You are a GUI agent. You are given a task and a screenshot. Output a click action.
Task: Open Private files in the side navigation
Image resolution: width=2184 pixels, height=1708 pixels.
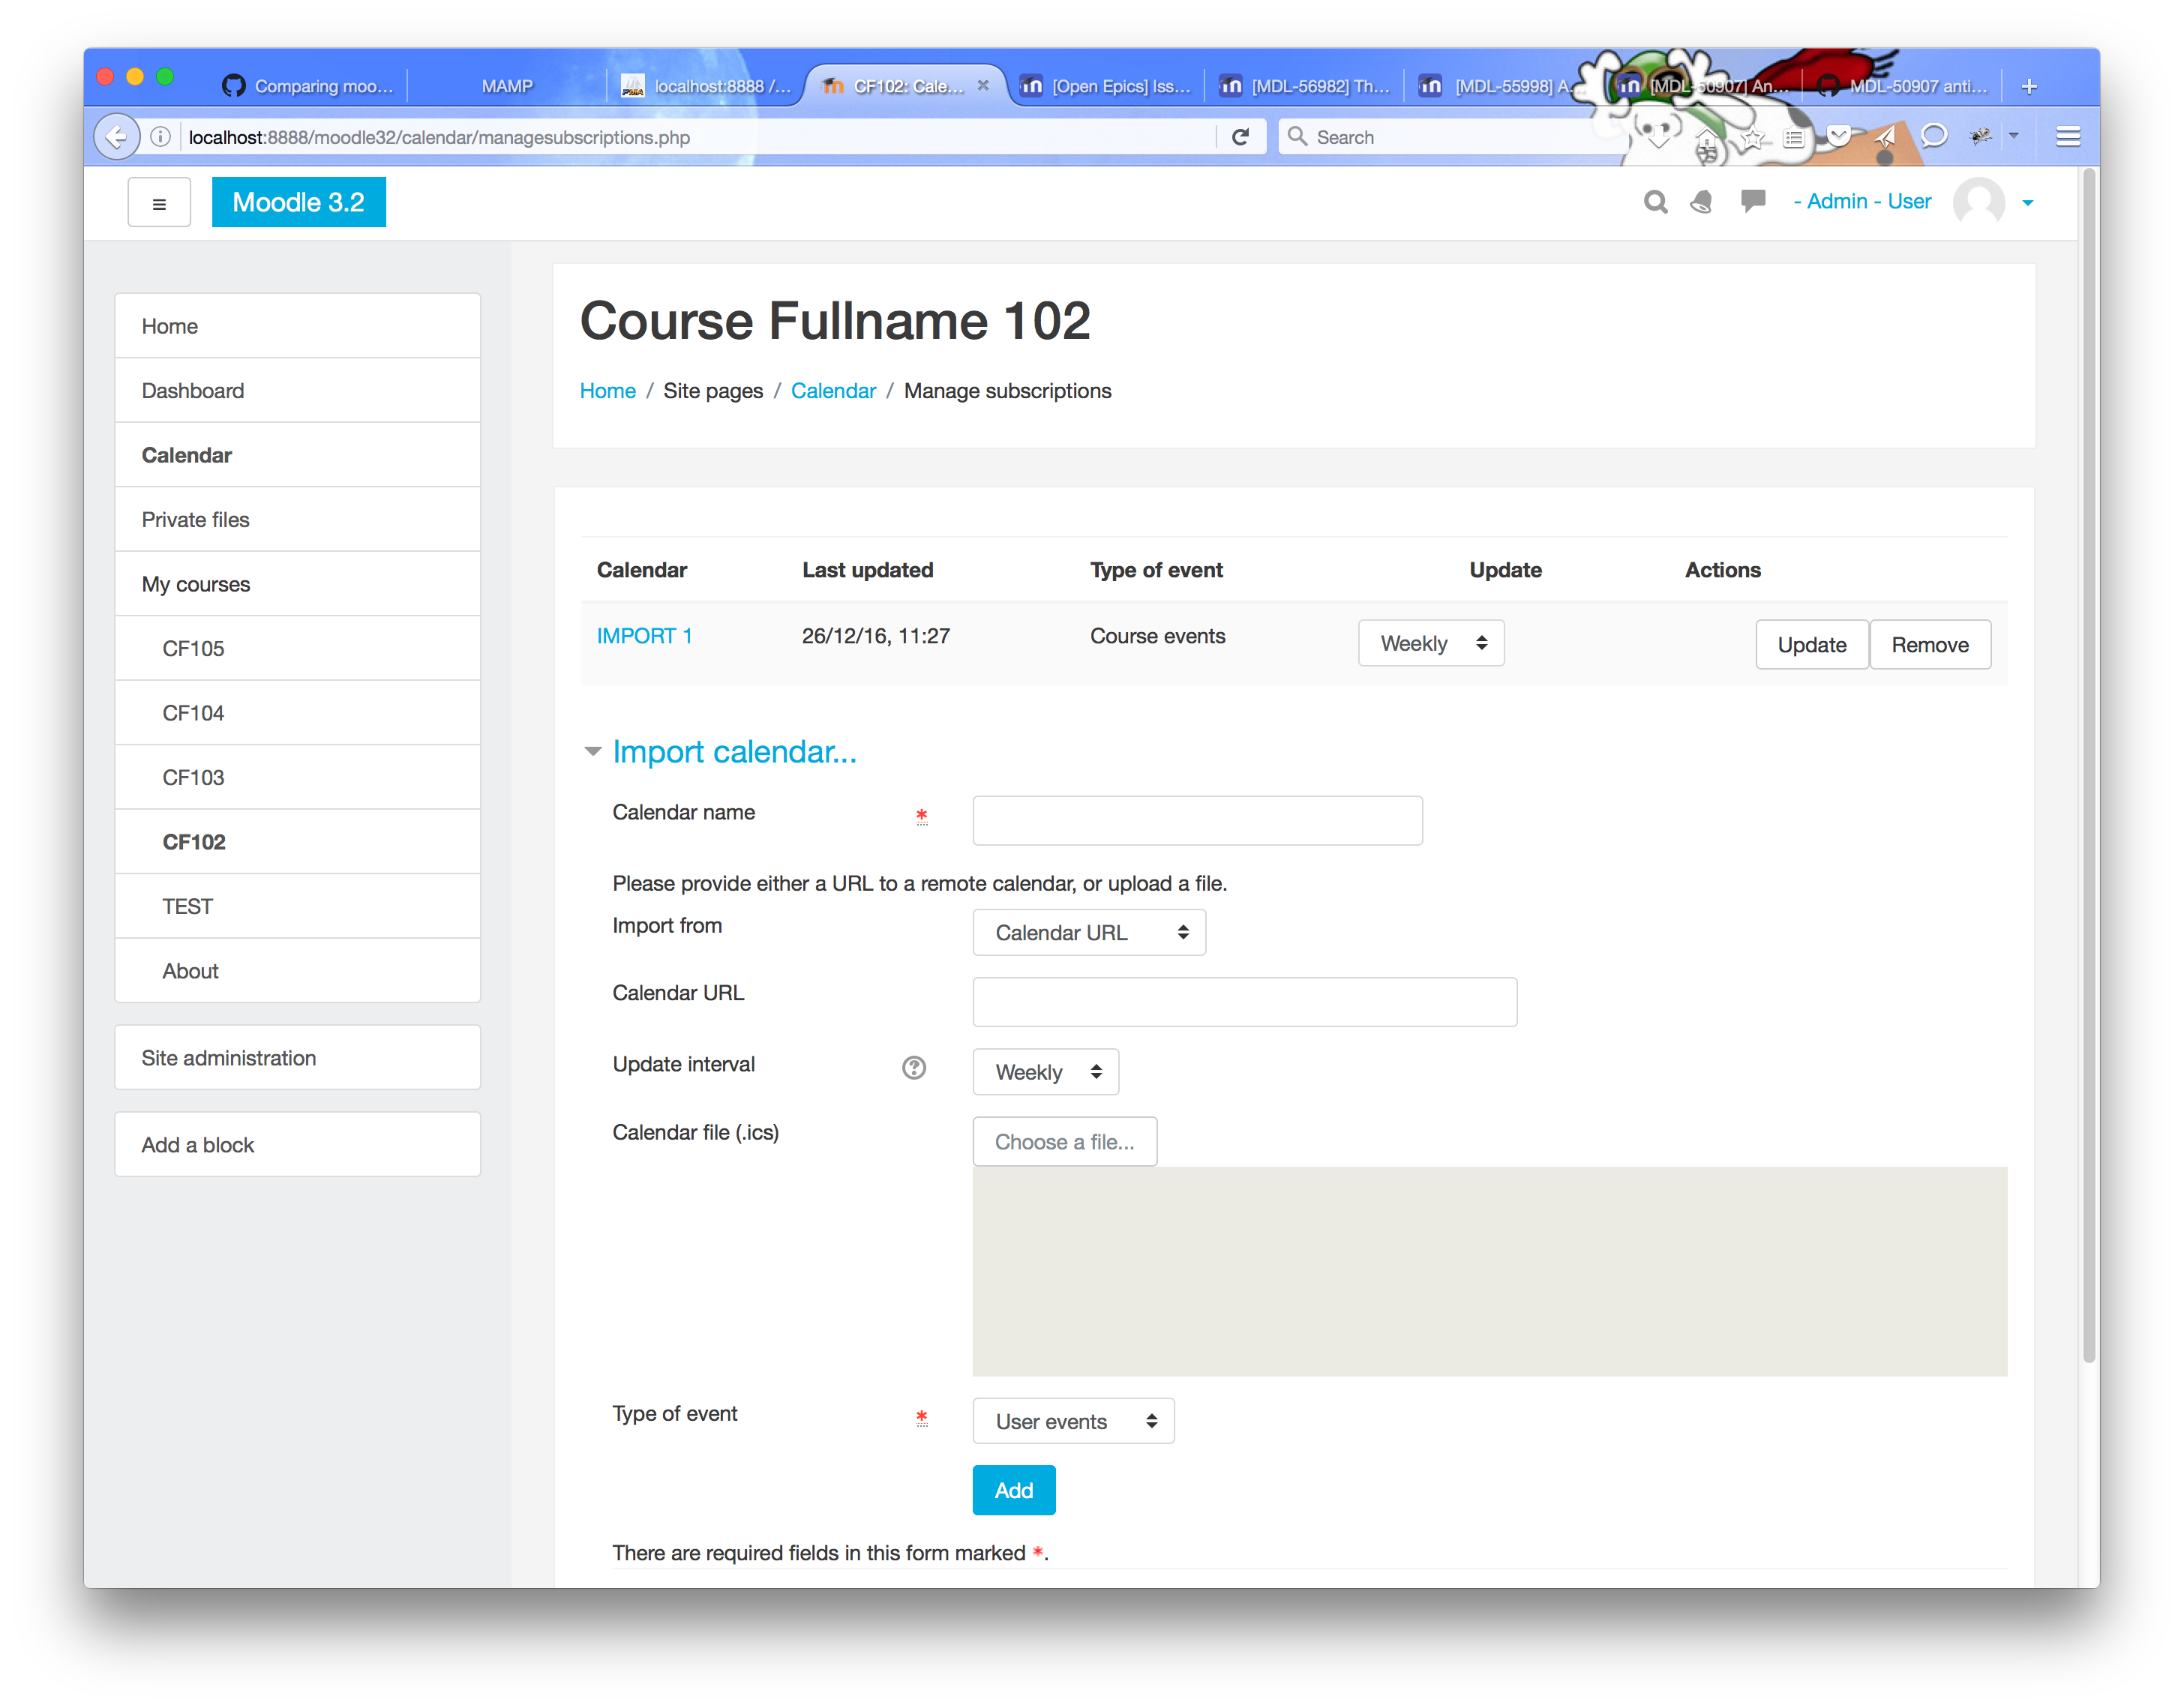298,520
